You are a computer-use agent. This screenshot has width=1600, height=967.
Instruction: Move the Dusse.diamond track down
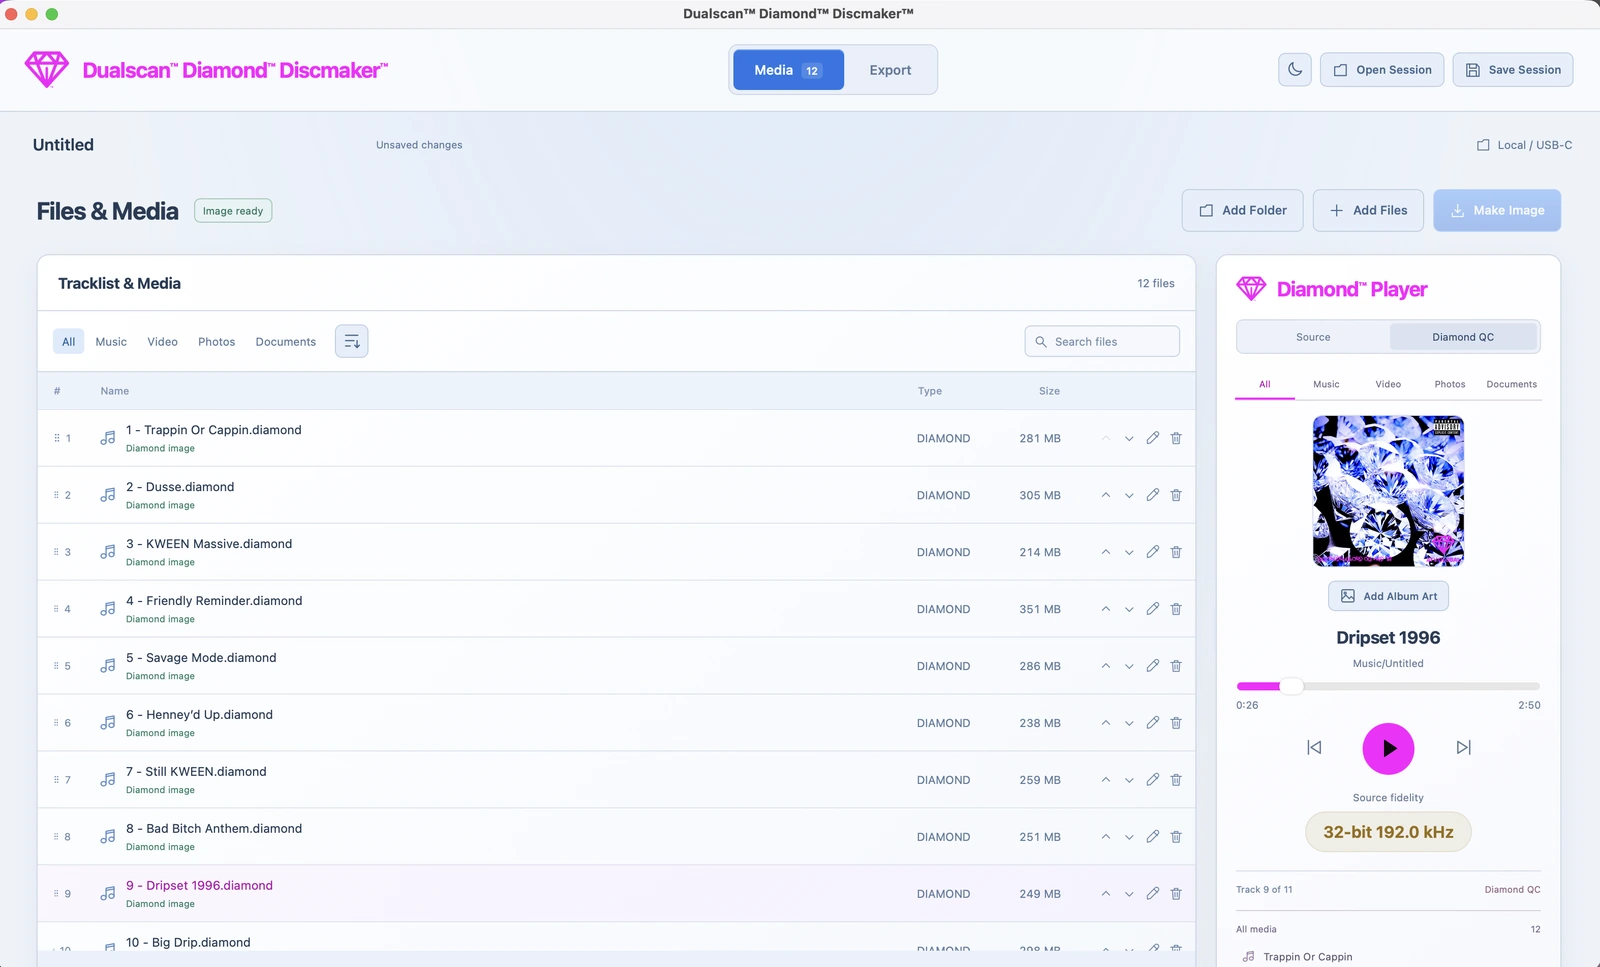pyautogui.click(x=1129, y=495)
